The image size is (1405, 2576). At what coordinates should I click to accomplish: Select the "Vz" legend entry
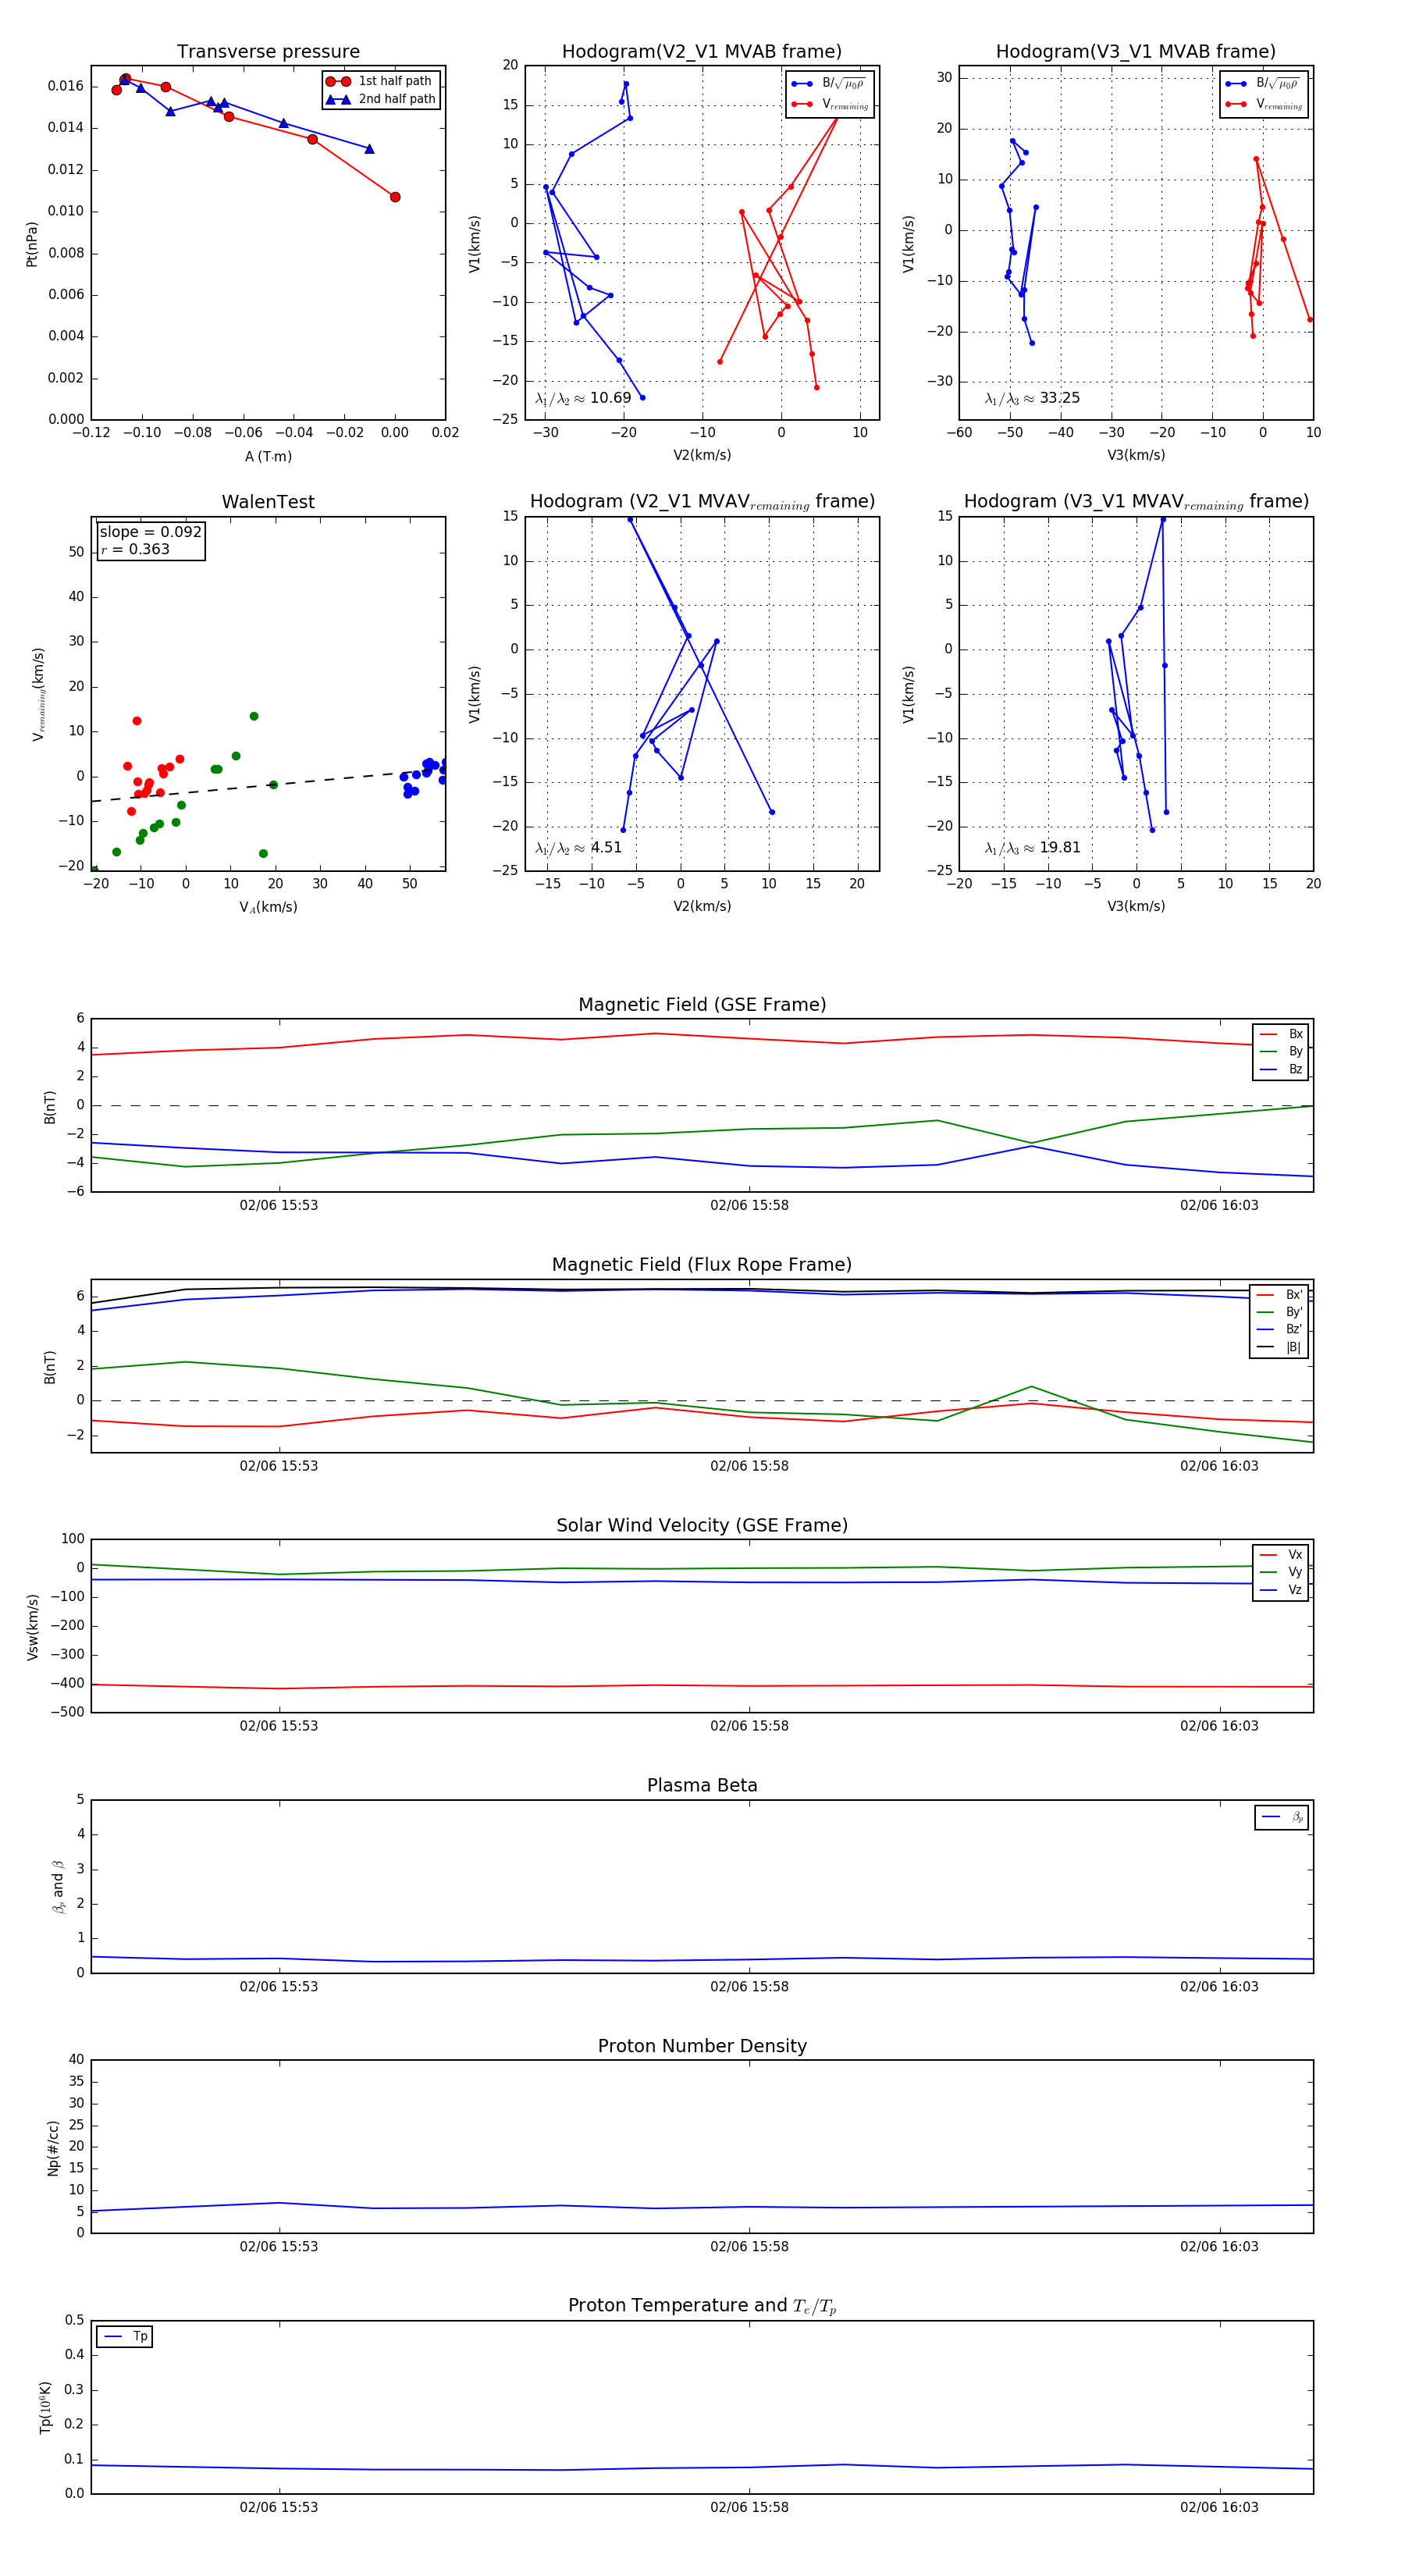point(1281,1590)
